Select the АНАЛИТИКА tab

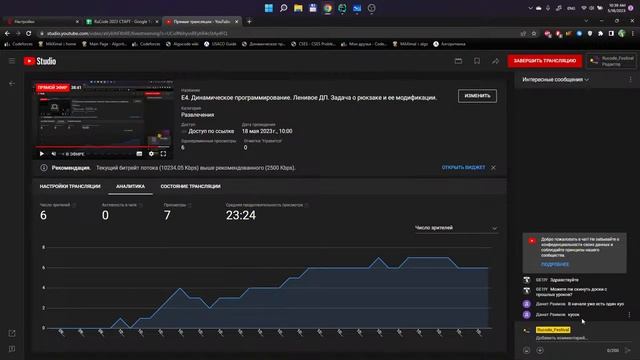point(130,187)
